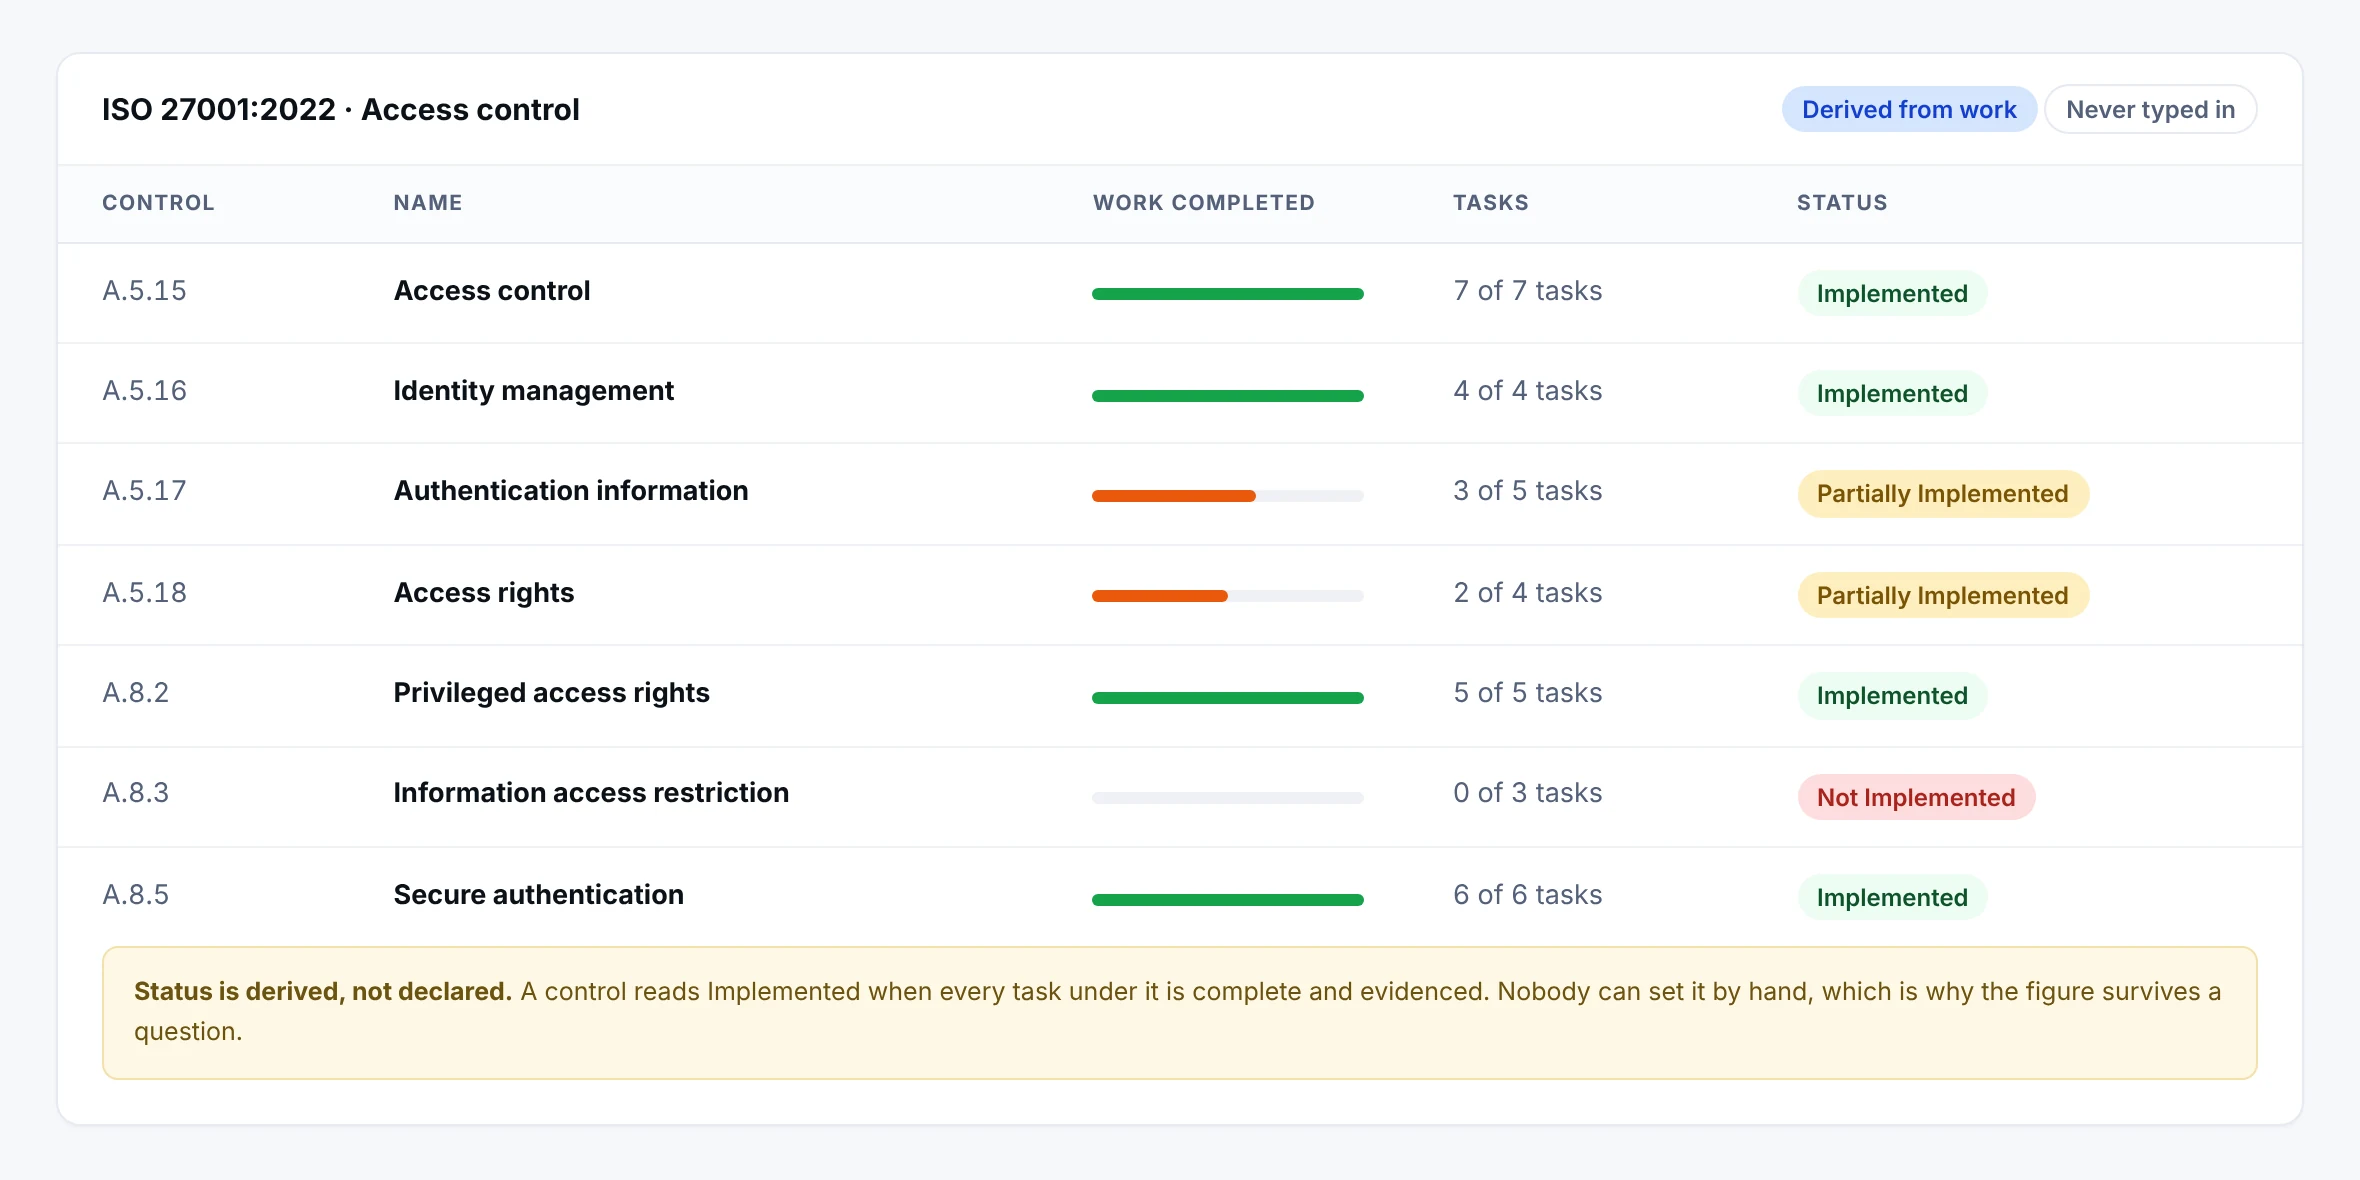
Task: Click Implemented badge for Secure authentication
Action: (1892, 897)
